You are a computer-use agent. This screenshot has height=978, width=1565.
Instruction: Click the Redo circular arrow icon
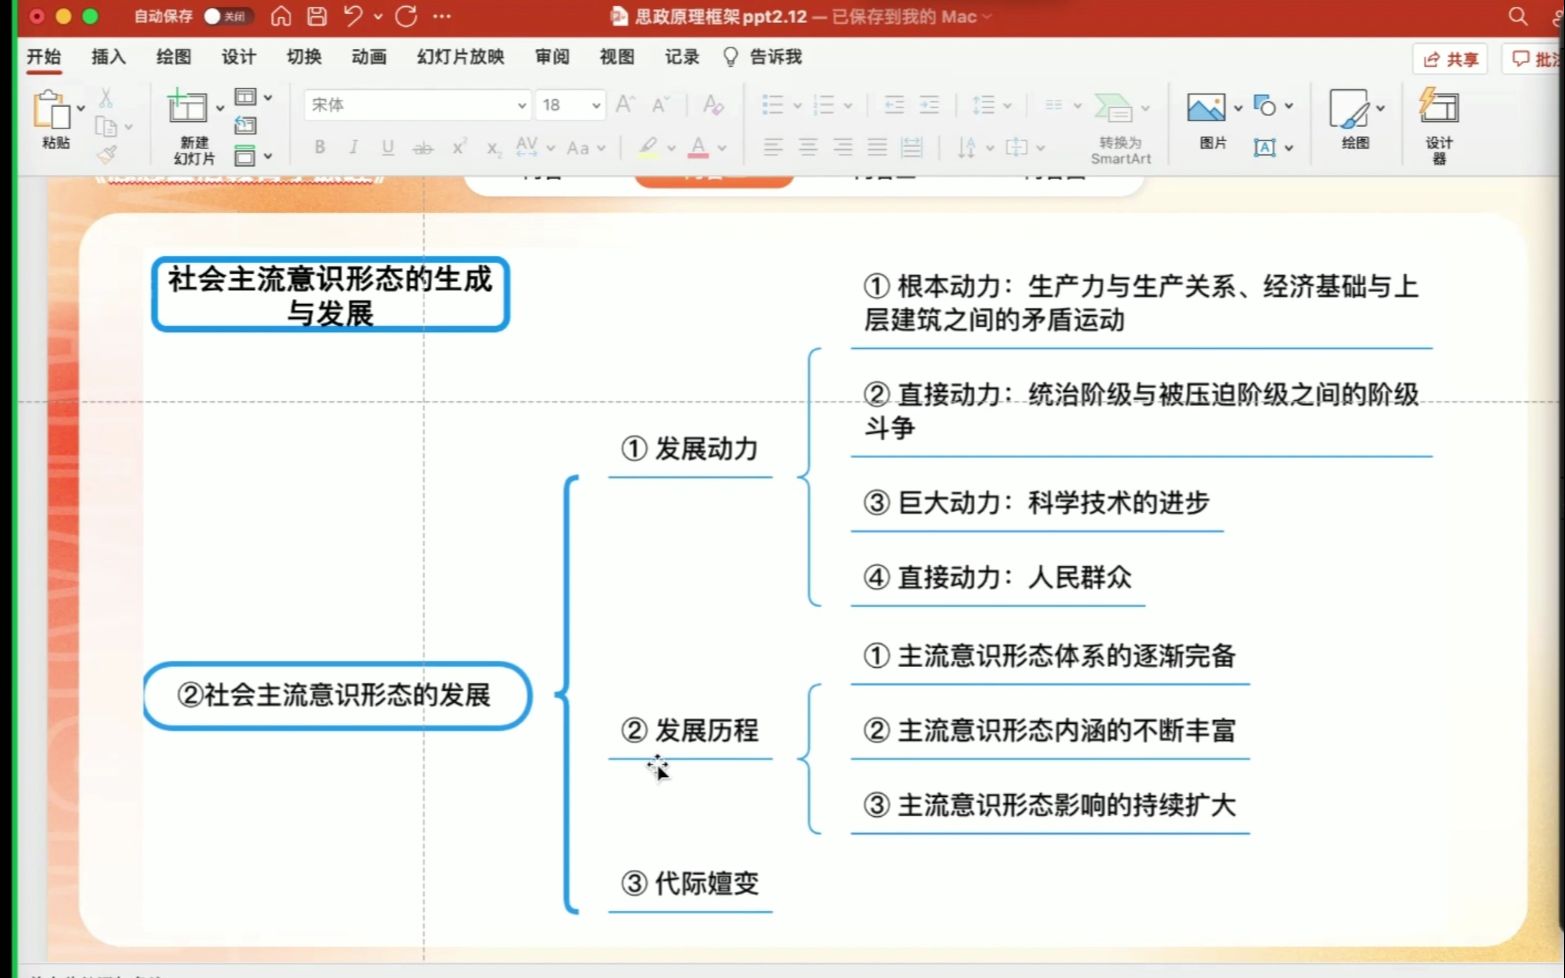pos(406,16)
